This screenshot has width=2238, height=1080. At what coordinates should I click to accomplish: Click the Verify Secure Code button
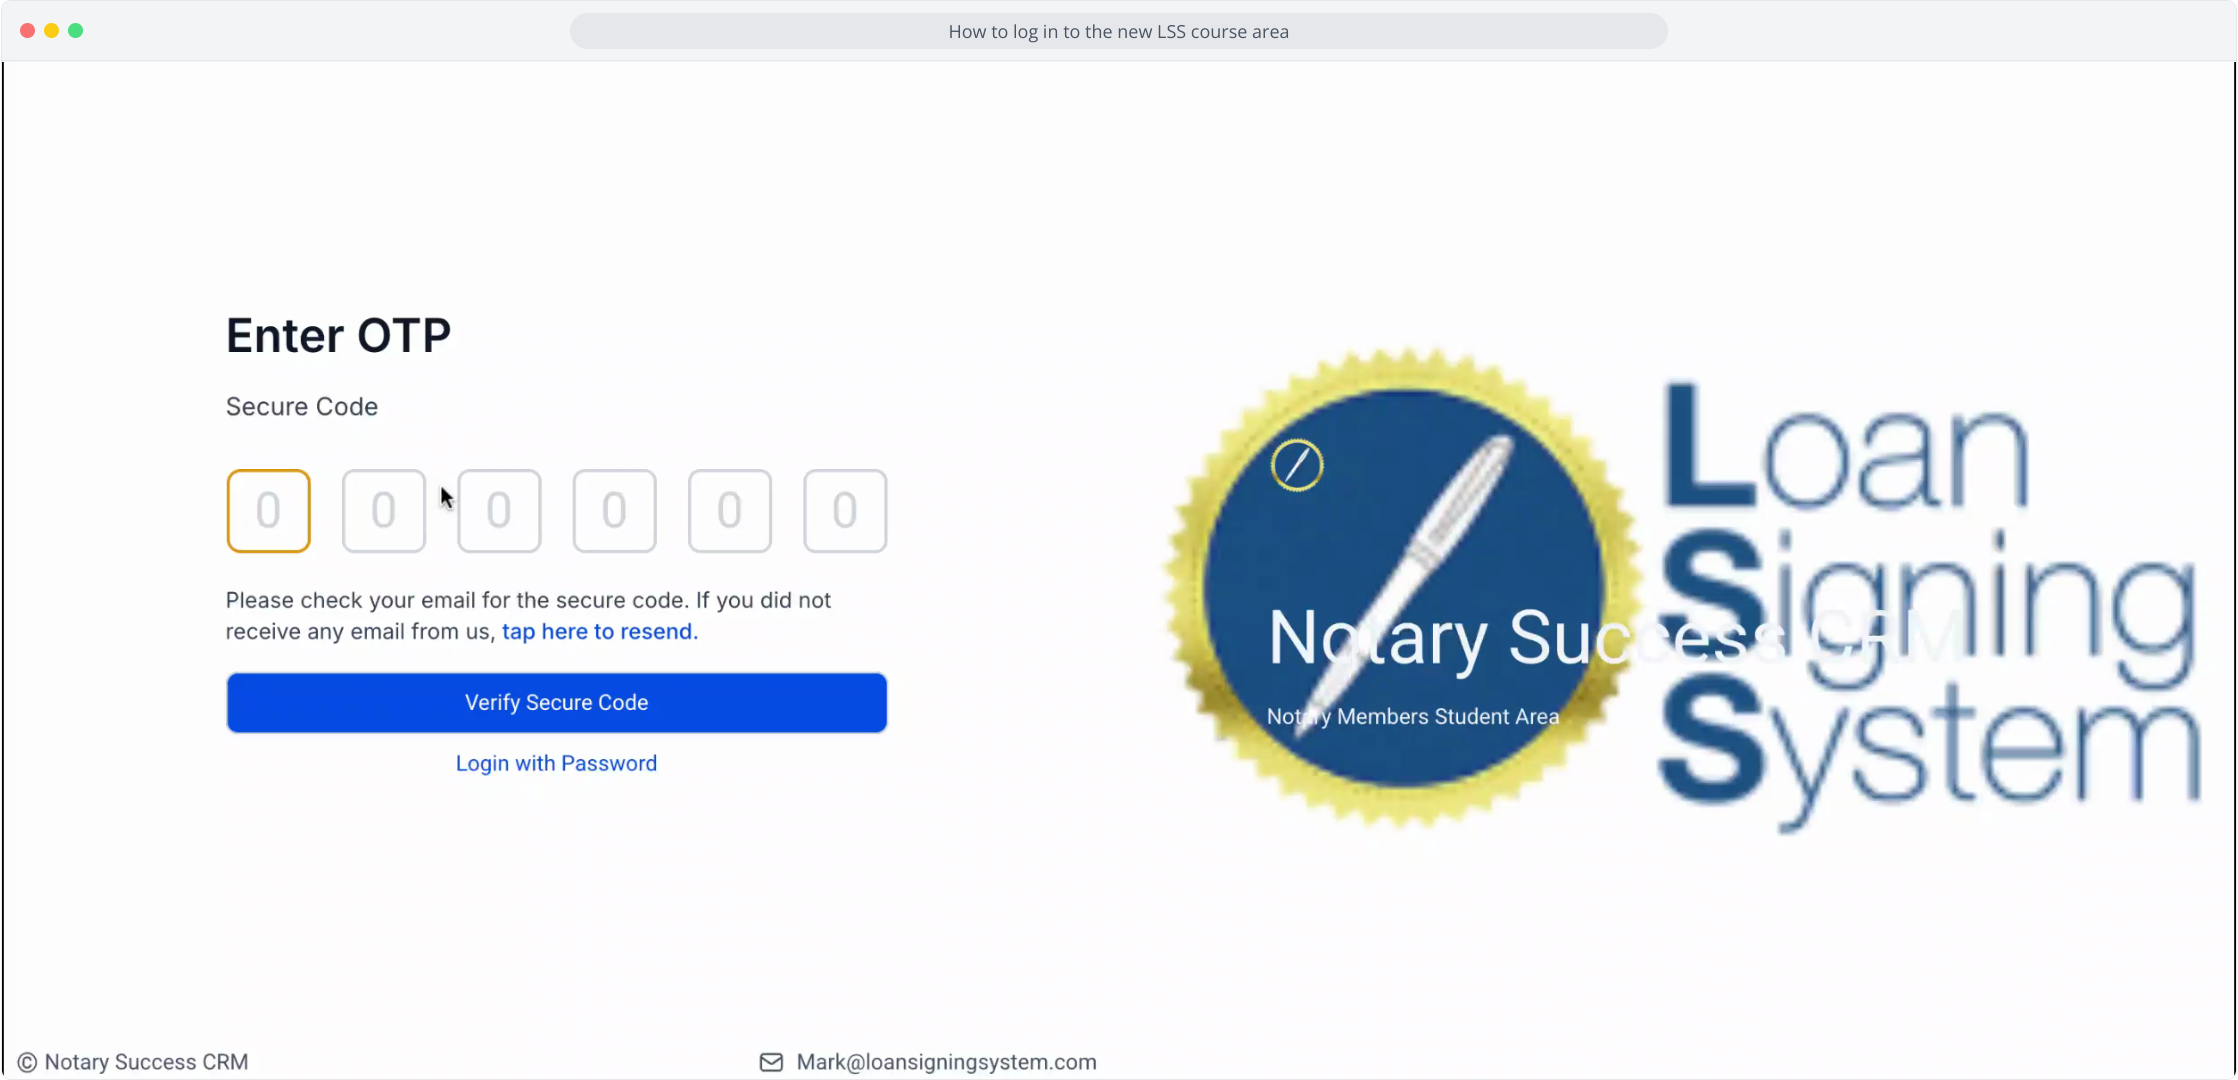tap(557, 702)
